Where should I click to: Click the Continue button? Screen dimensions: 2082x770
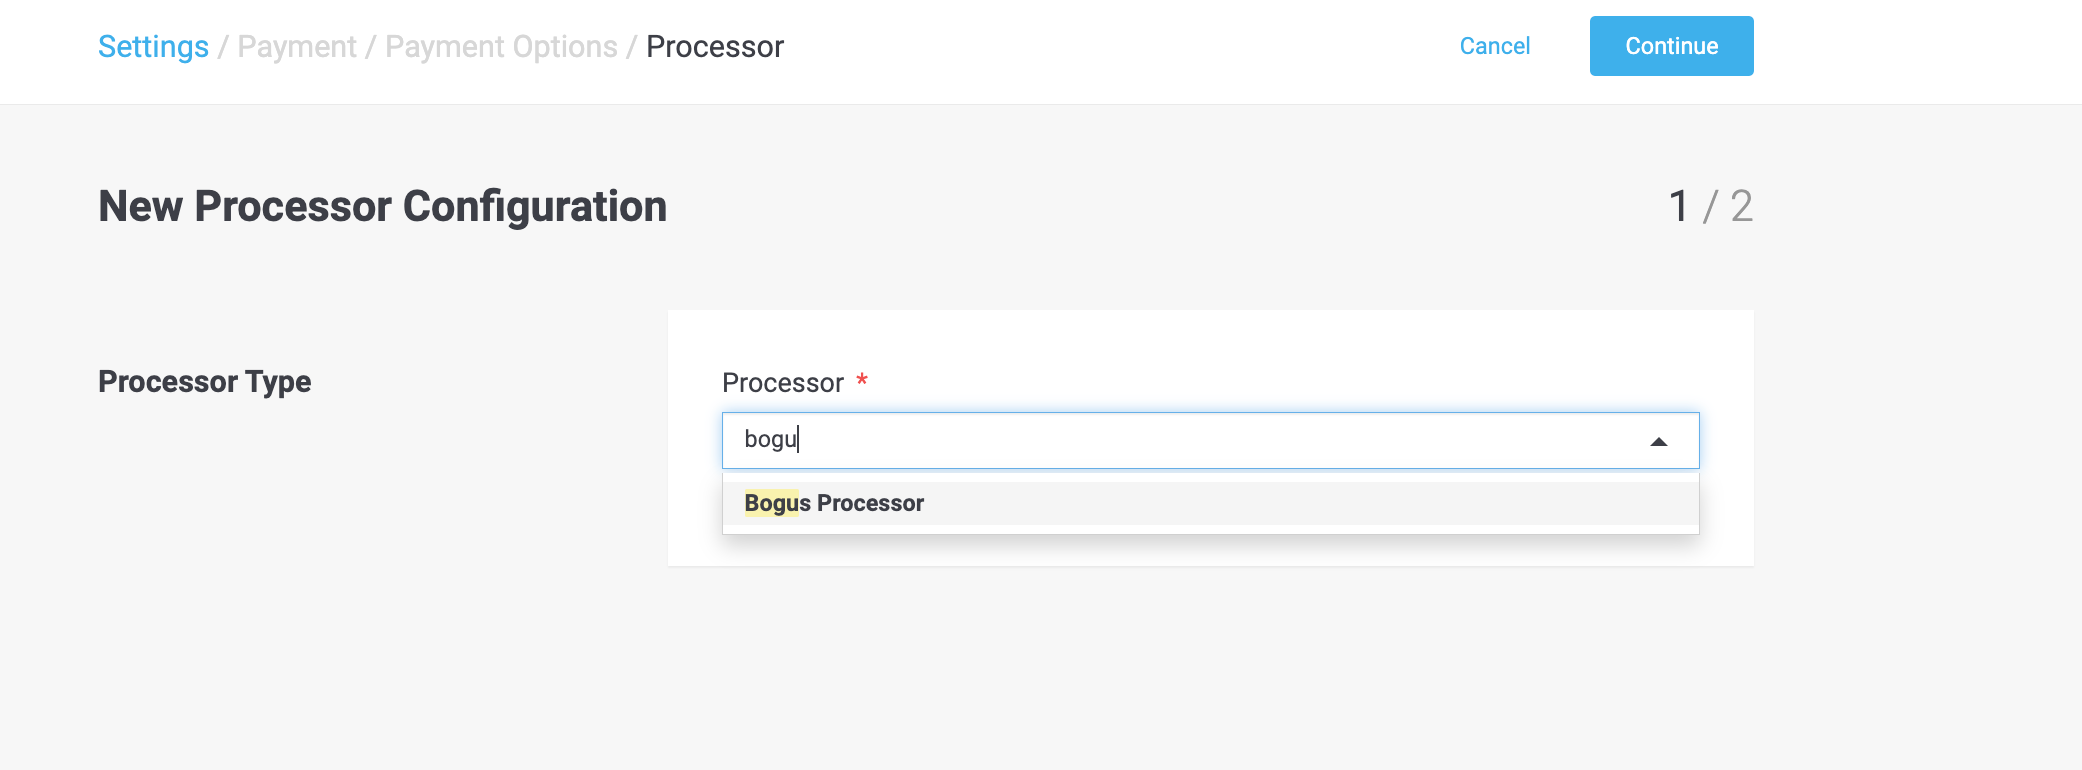coord(1671,45)
